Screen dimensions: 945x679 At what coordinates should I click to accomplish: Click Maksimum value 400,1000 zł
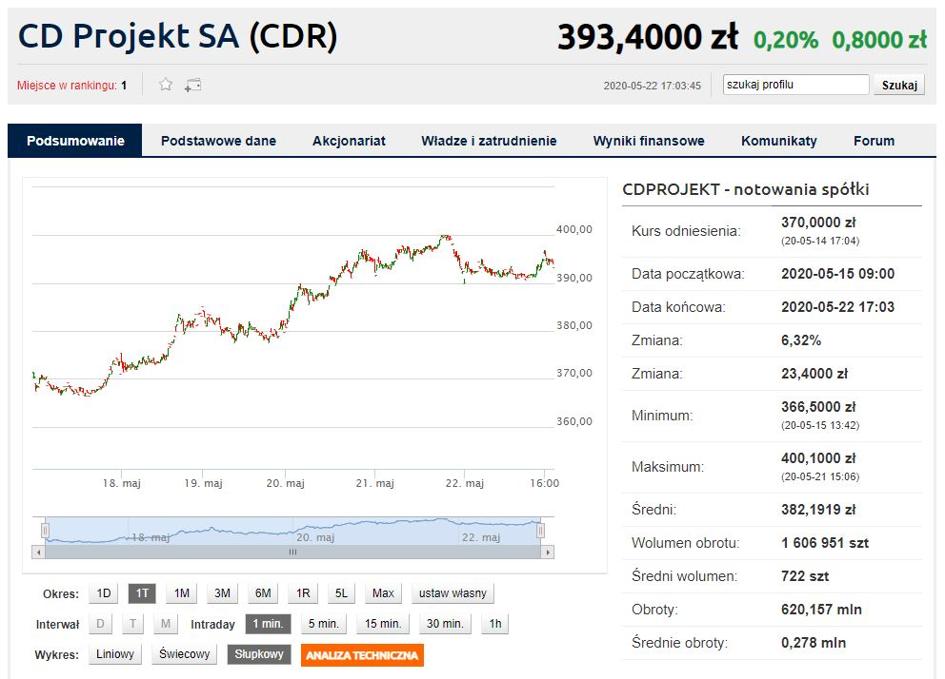tap(818, 458)
